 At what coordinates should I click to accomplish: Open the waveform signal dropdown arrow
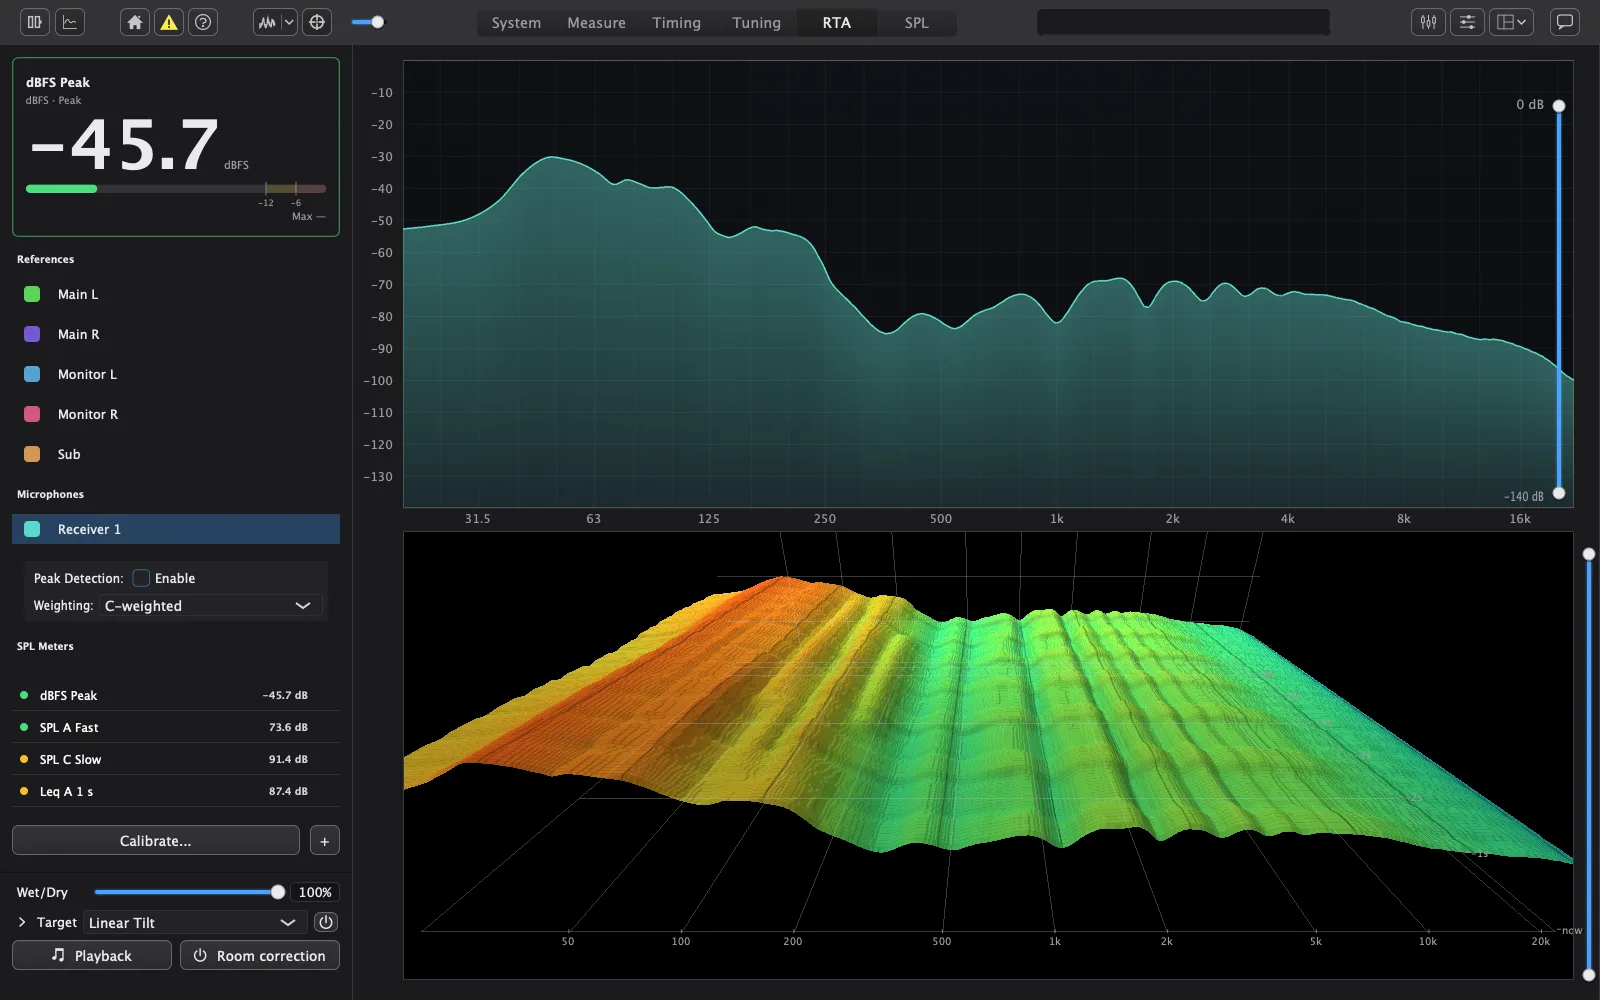(289, 22)
